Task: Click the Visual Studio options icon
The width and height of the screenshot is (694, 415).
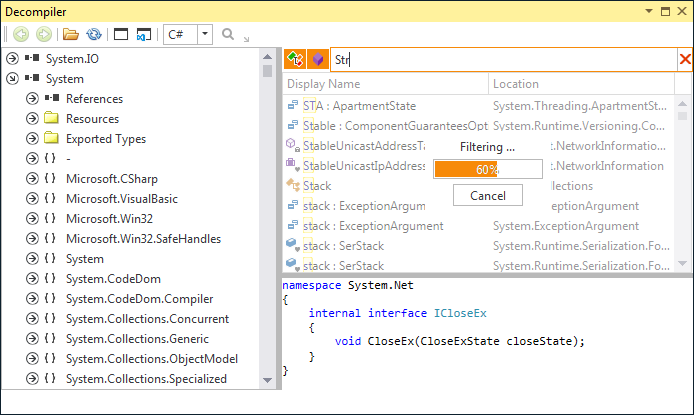Action: point(143,34)
